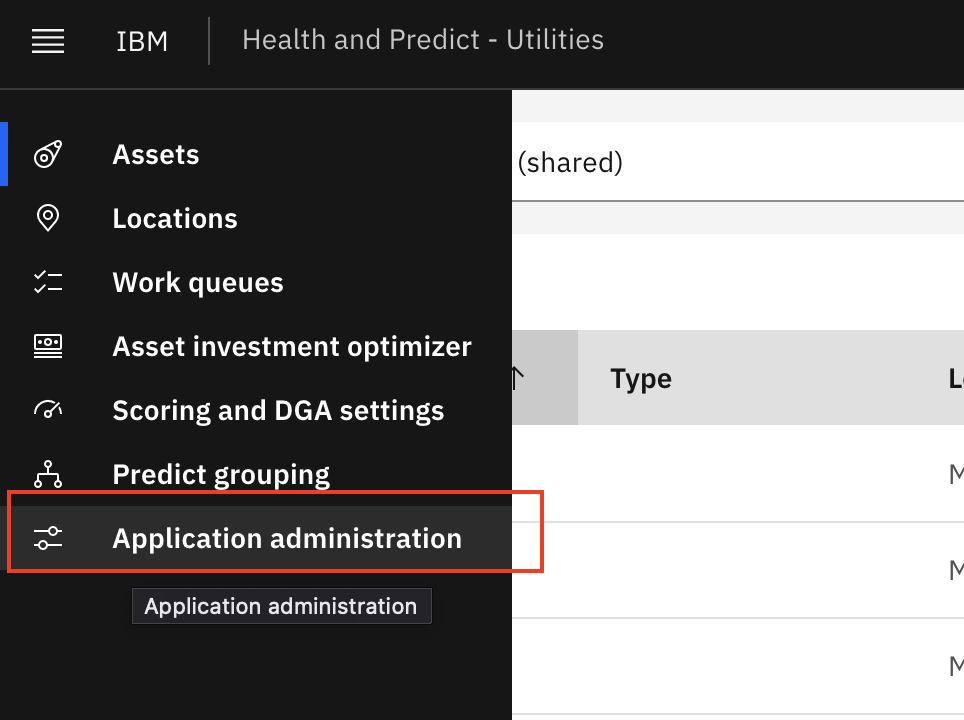The width and height of the screenshot is (964, 720).
Task: Toggle the hamburger navigation menu
Action: click(48, 41)
